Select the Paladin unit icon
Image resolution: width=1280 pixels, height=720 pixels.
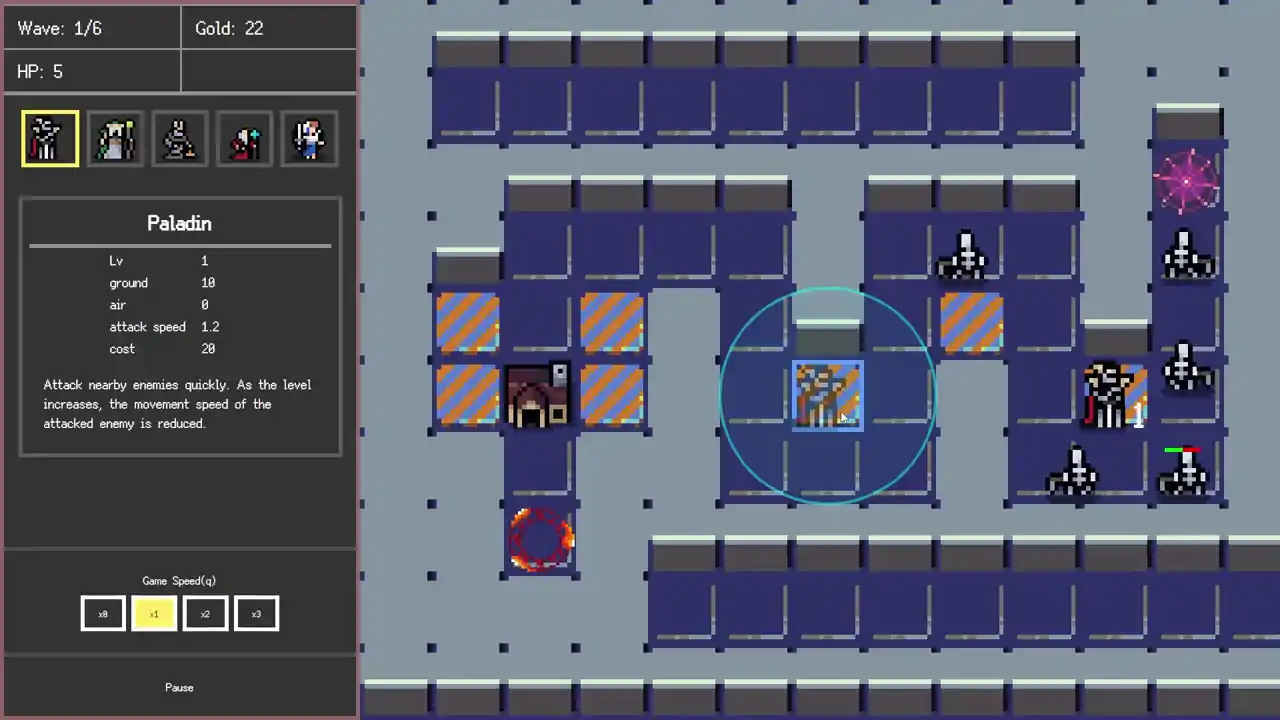pos(50,138)
